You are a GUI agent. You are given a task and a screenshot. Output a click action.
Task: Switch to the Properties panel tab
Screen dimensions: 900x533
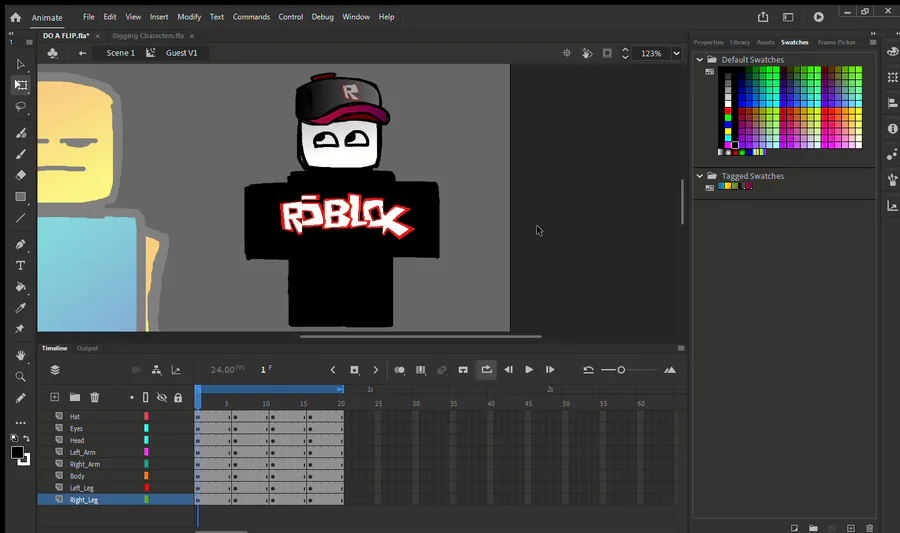[x=708, y=42]
